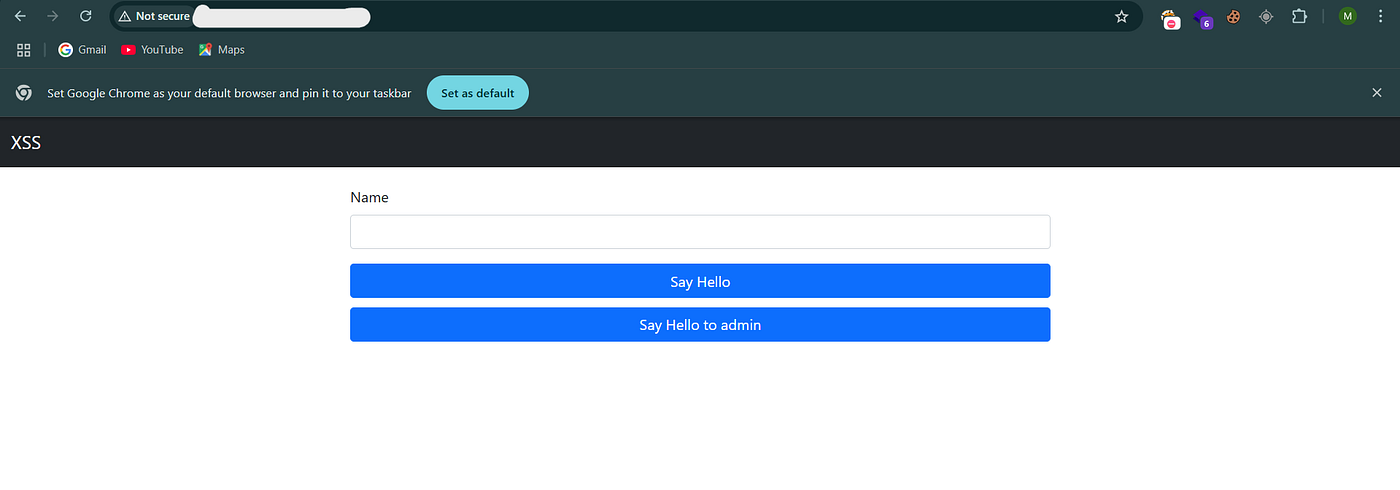
Task: Open Chrome's three-dot menu
Action: coord(1380,16)
